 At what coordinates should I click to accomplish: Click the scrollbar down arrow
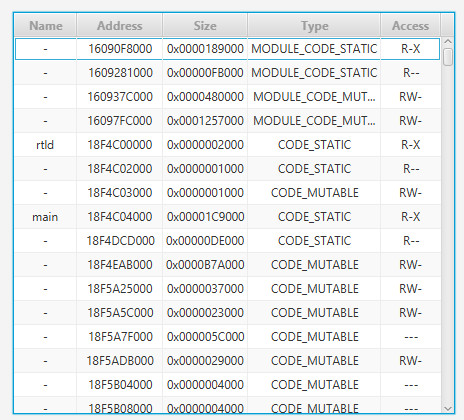point(448,408)
